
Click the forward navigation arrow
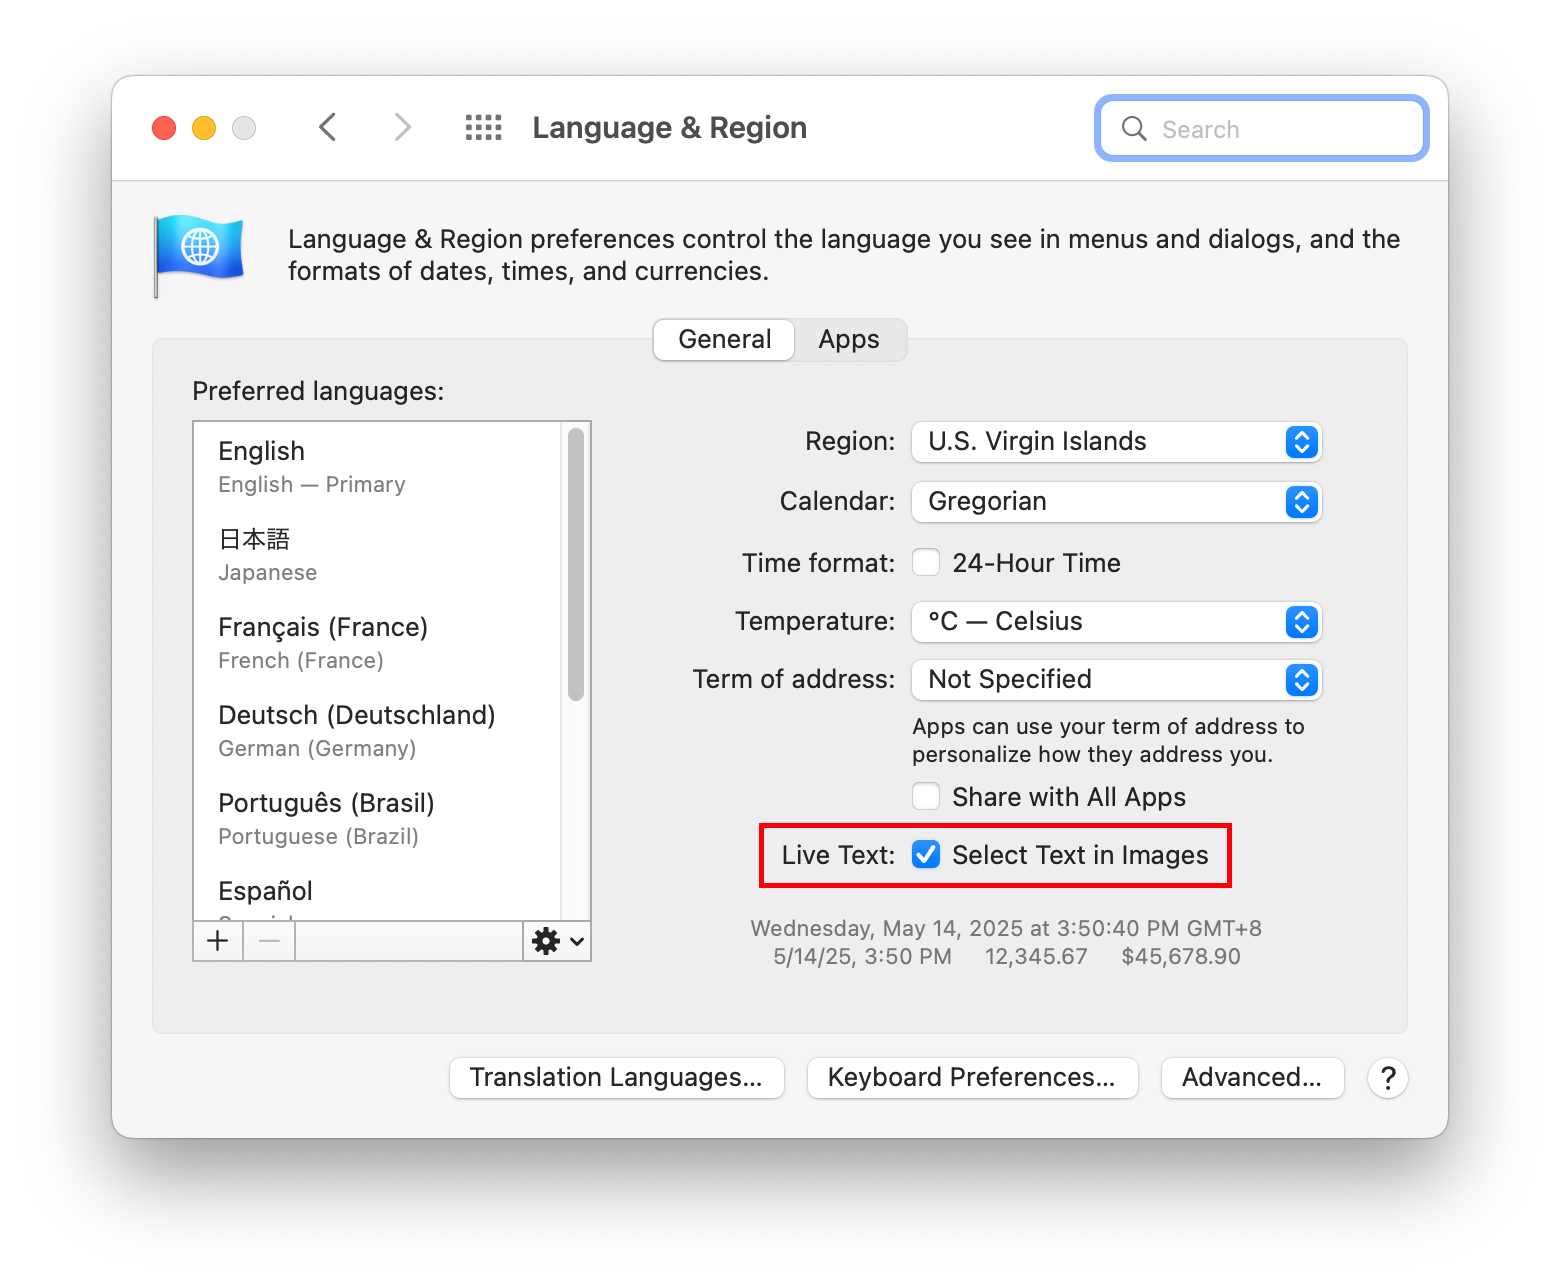pyautogui.click(x=401, y=127)
